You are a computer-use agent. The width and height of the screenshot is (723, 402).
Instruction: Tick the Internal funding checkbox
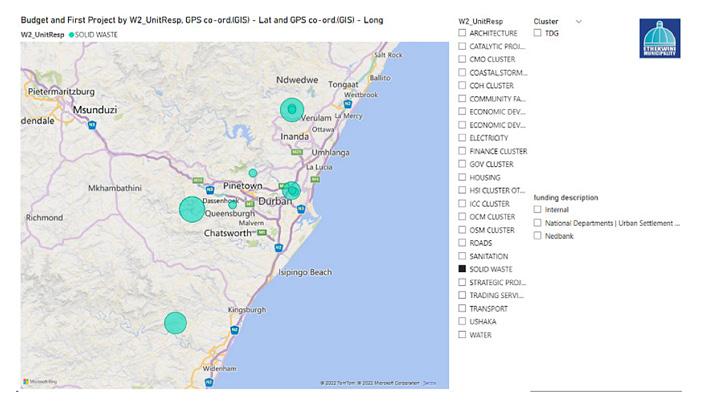click(537, 209)
